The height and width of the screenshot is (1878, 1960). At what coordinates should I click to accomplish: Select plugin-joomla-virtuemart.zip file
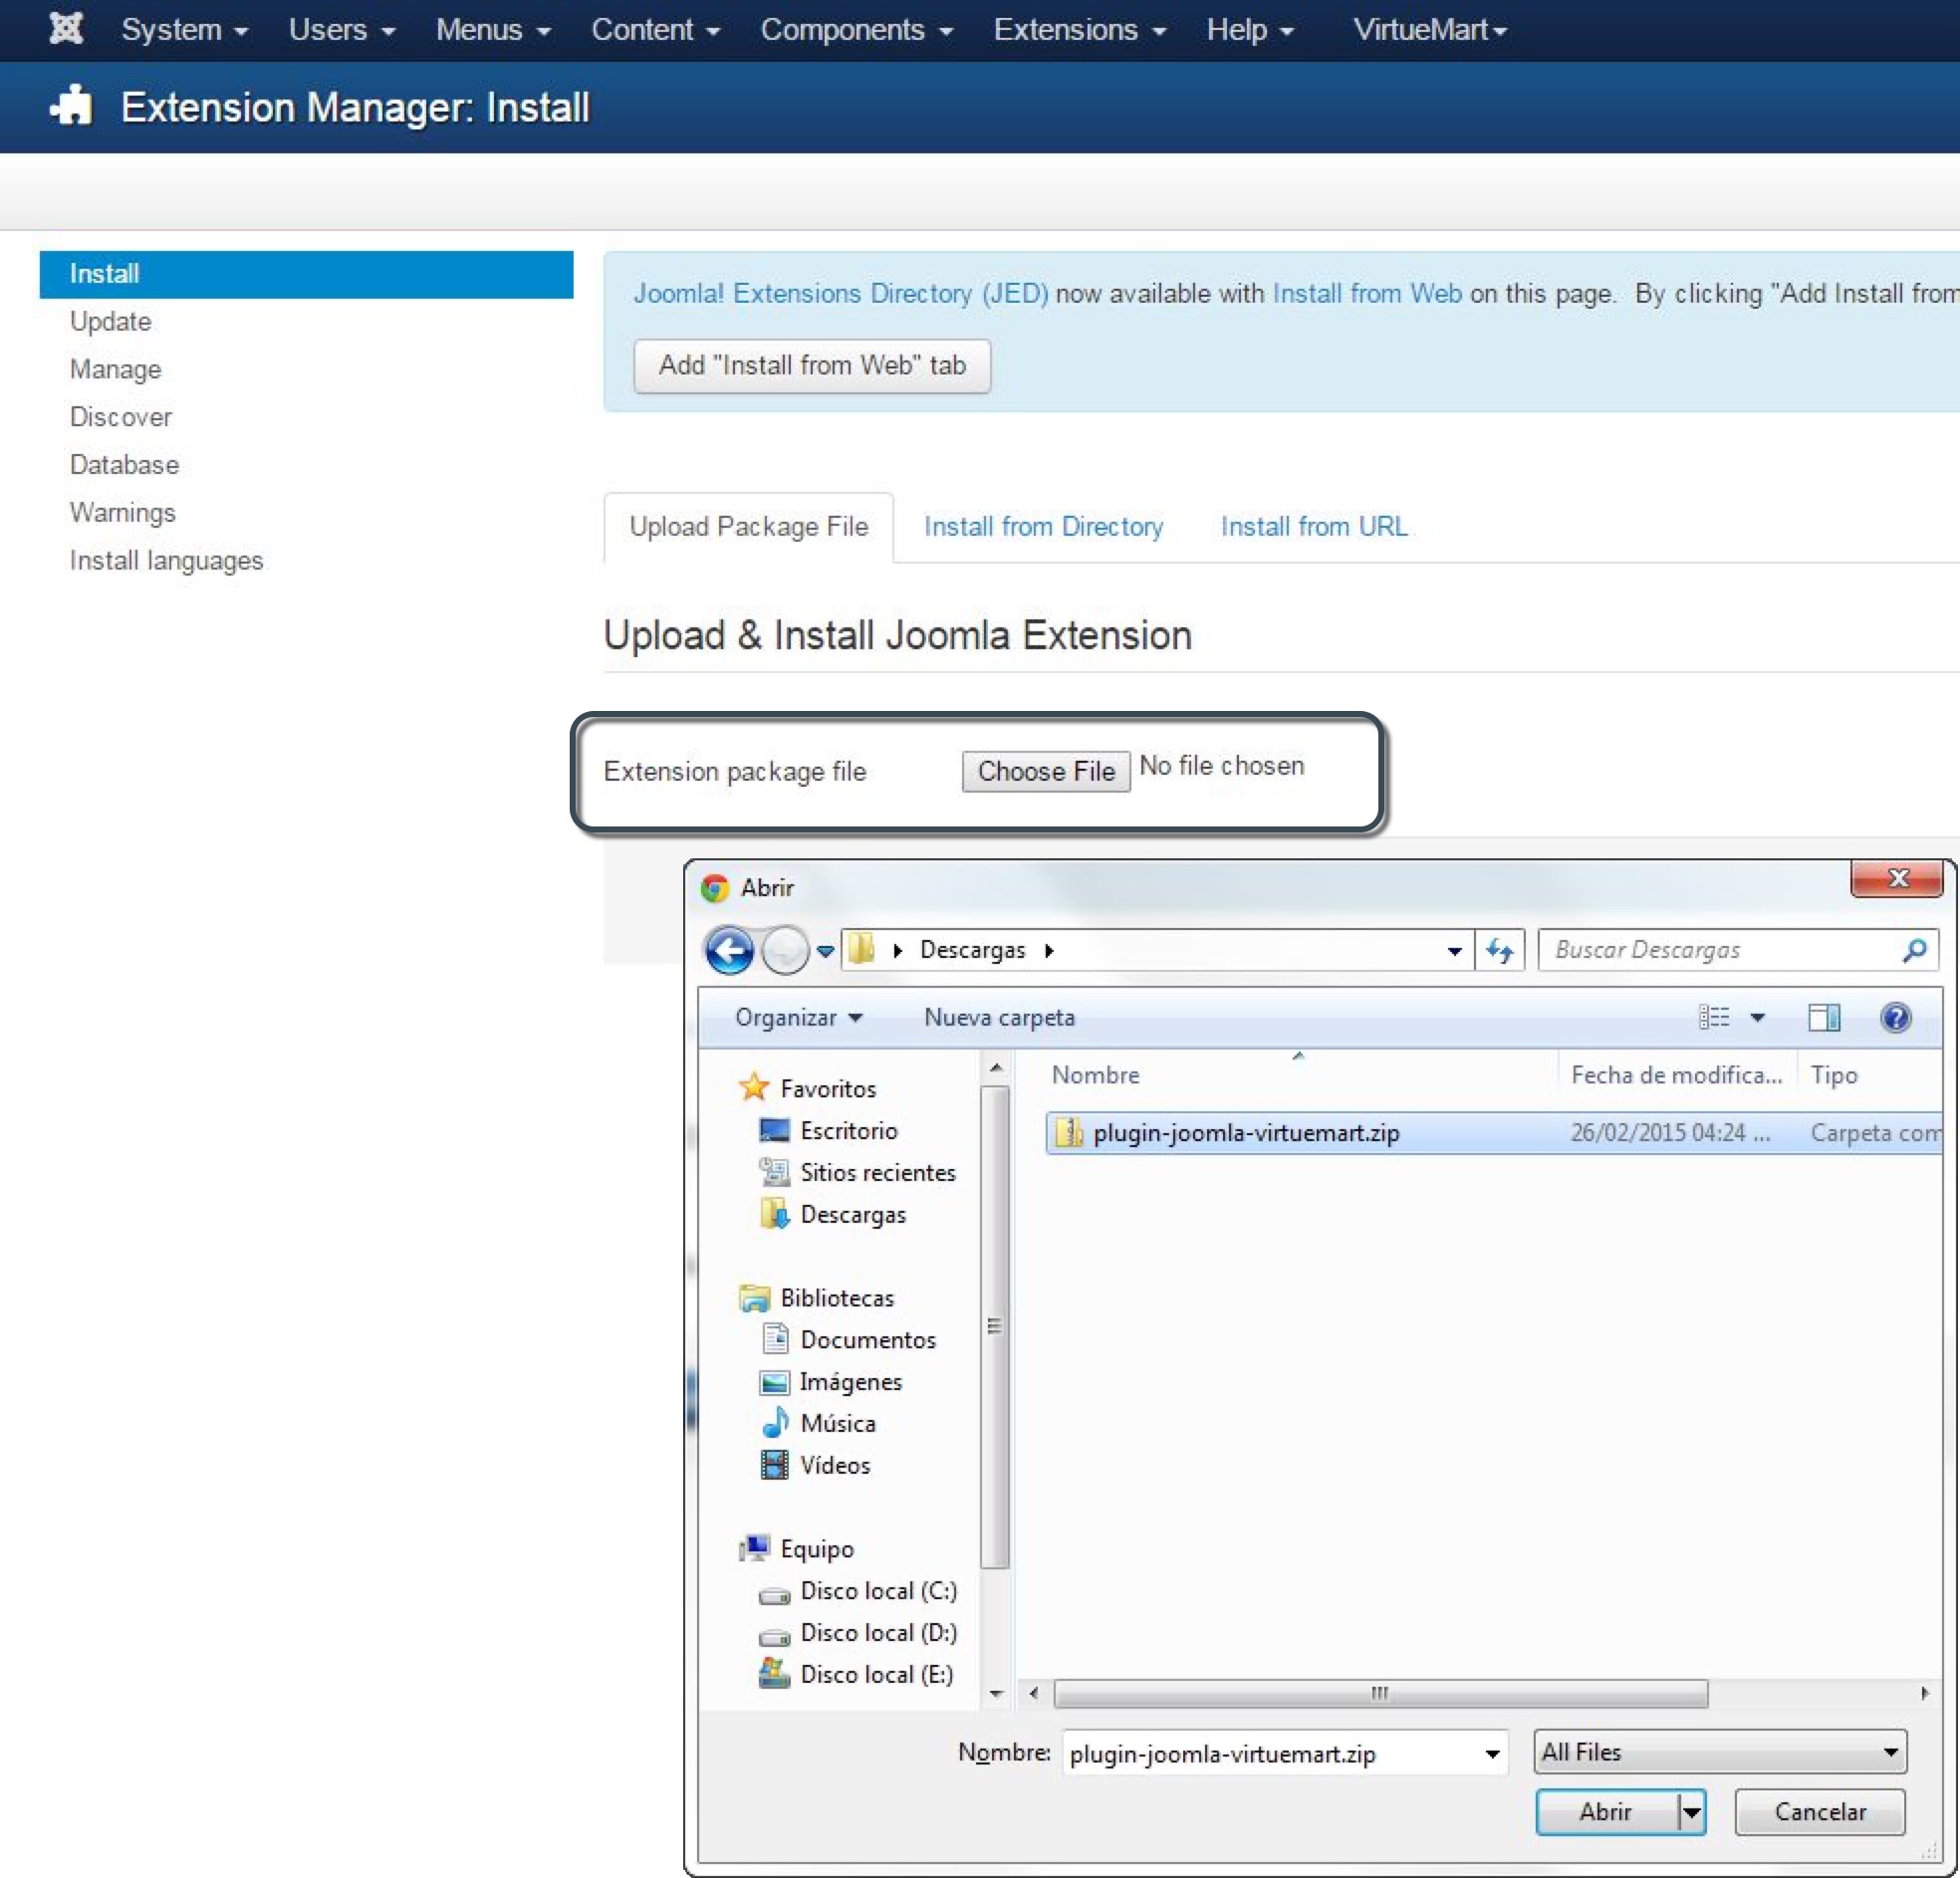click(x=1492, y=1132)
